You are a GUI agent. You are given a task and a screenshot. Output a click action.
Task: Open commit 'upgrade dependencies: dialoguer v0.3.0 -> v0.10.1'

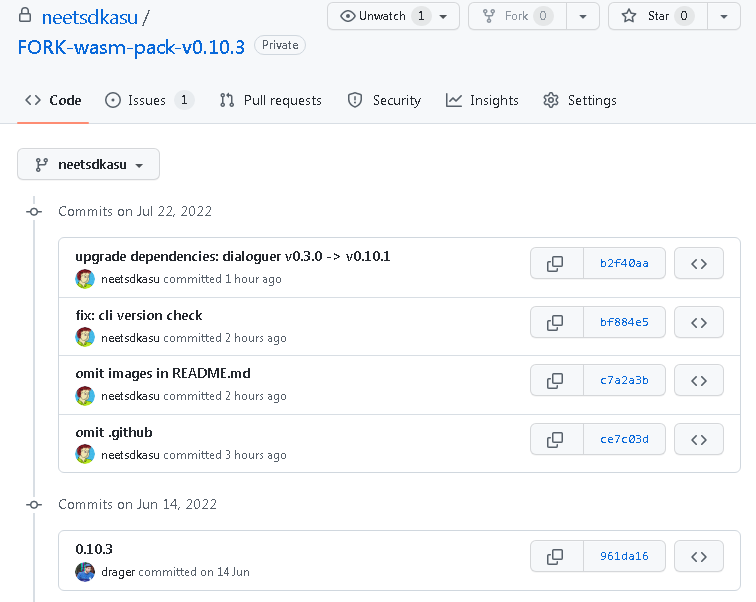[232, 256]
